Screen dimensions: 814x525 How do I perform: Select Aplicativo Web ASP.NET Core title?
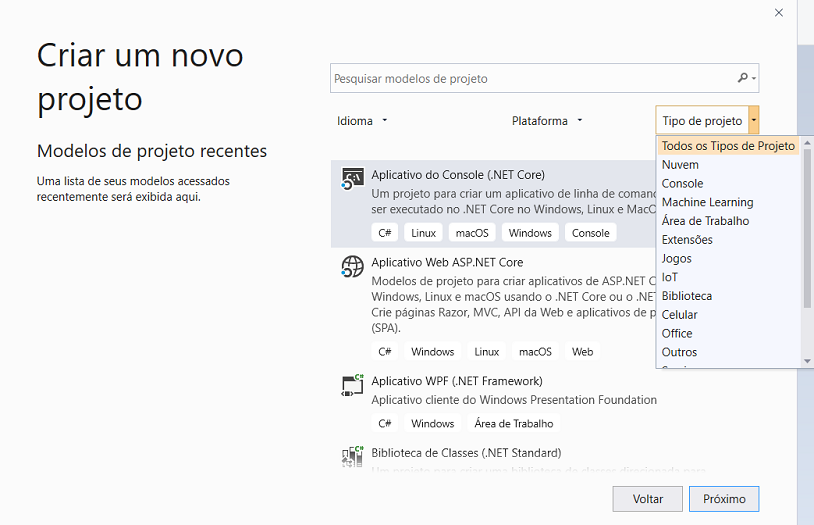447,262
